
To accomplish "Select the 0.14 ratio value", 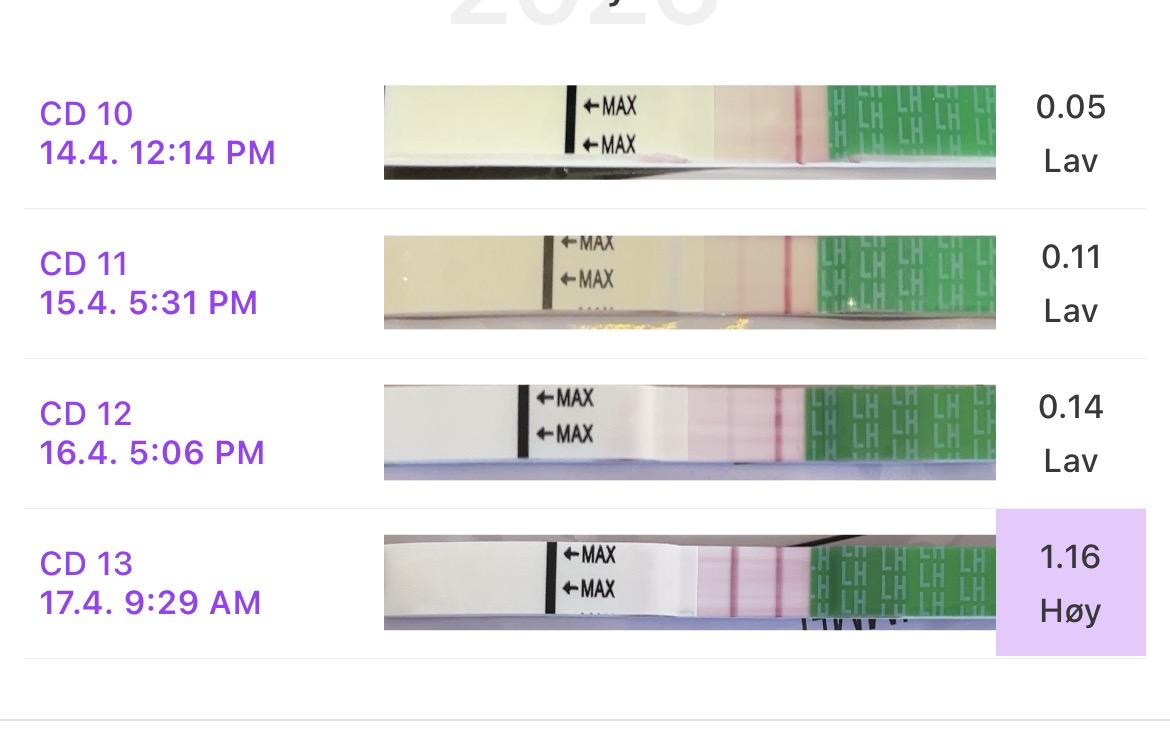I will [x=1070, y=407].
